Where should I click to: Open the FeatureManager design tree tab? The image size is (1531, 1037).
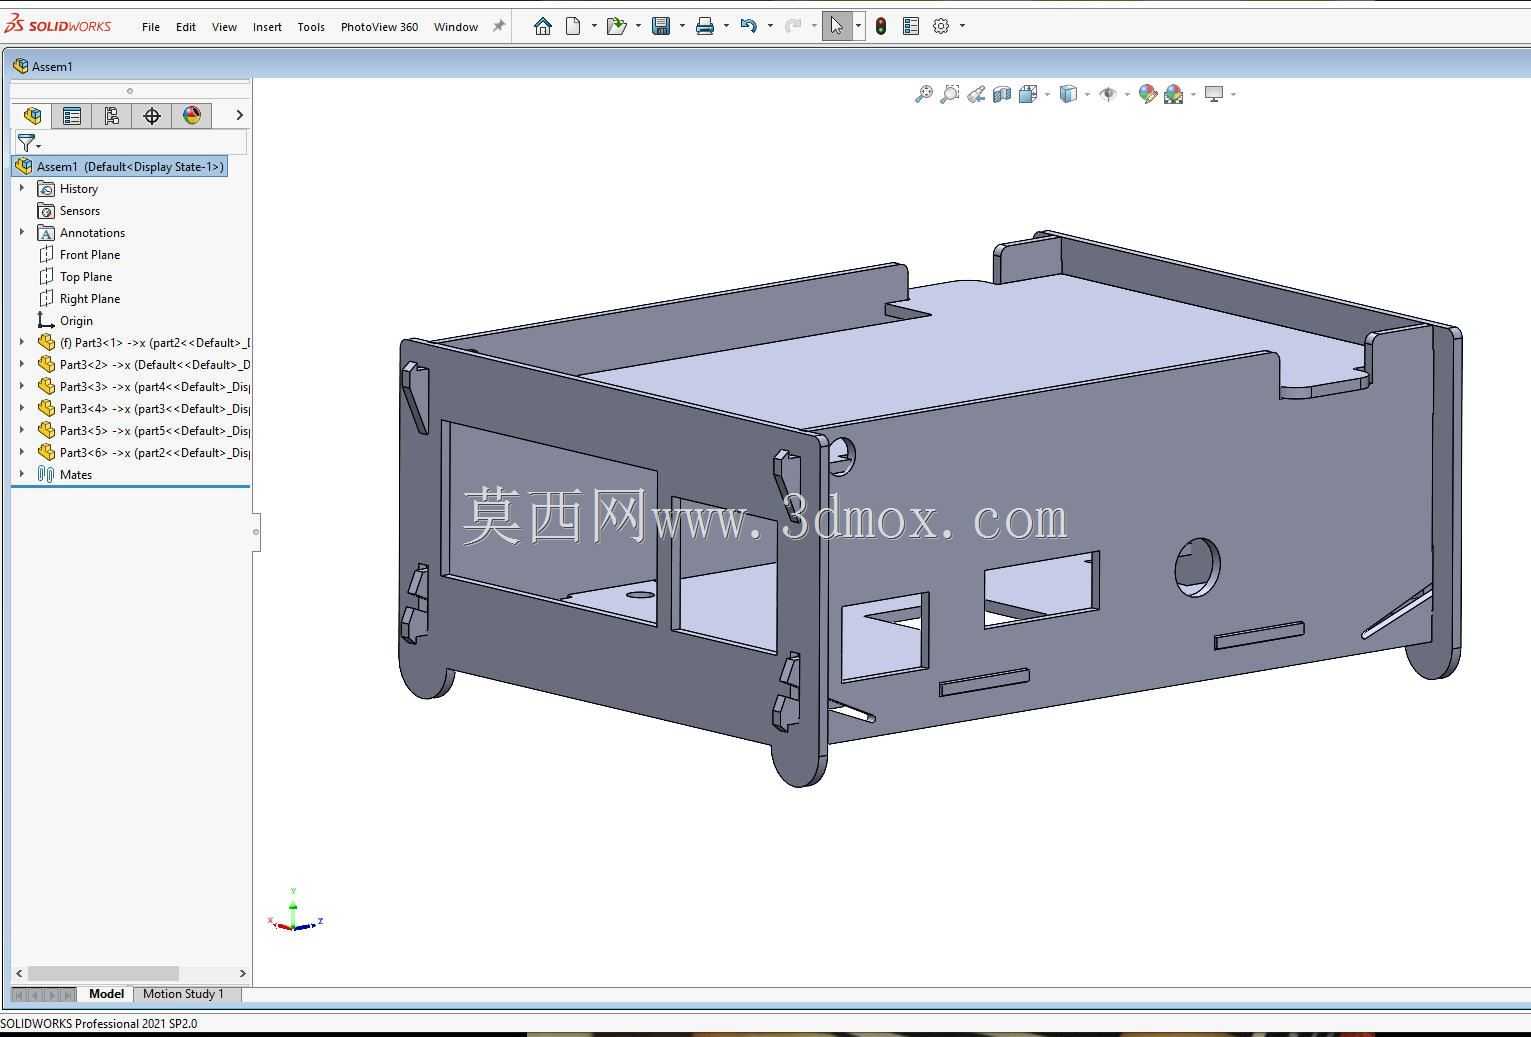pos(32,115)
